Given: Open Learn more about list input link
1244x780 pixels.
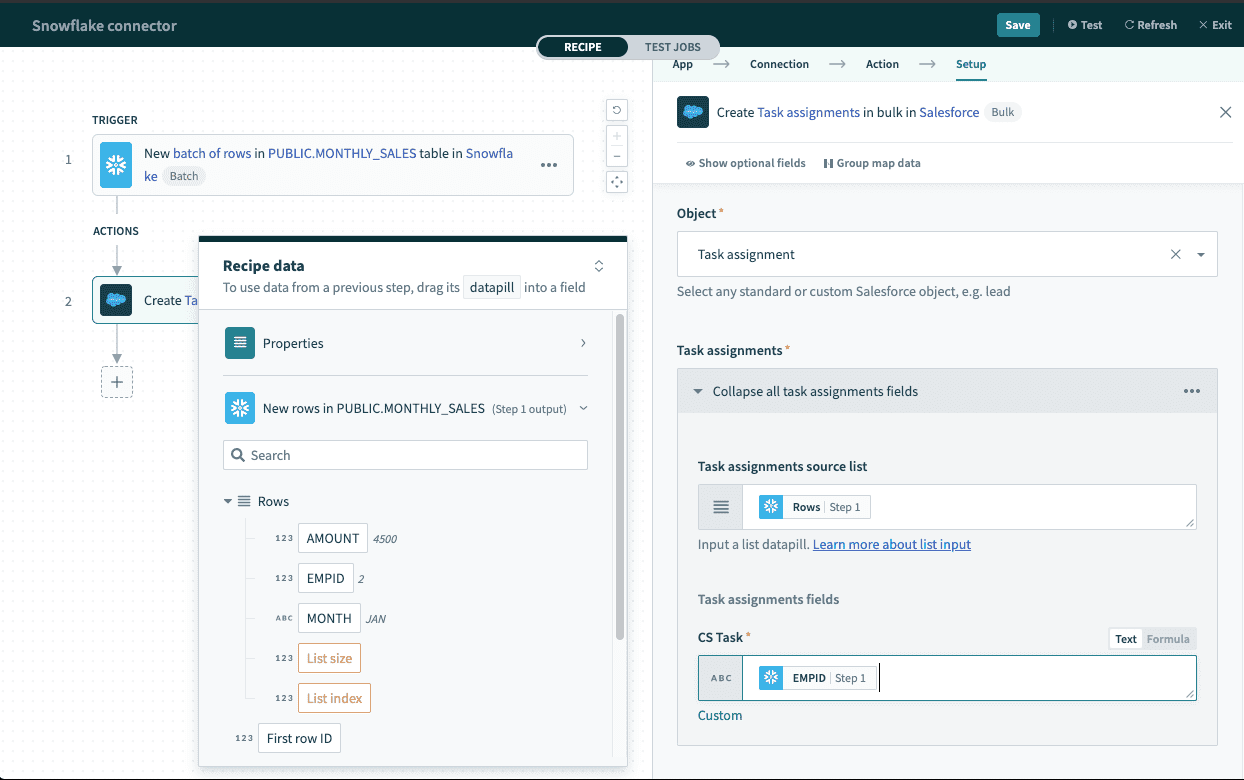Looking at the screenshot, I should 892,544.
